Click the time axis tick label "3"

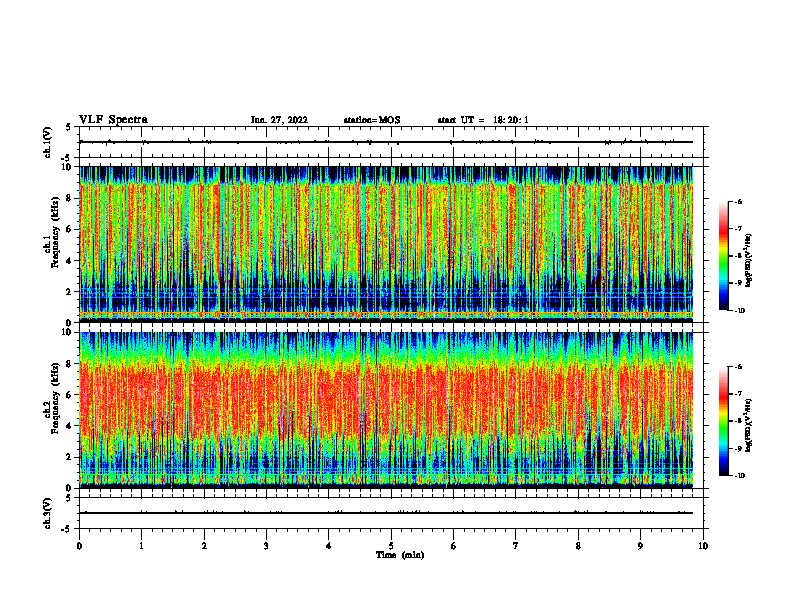[266, 546]
